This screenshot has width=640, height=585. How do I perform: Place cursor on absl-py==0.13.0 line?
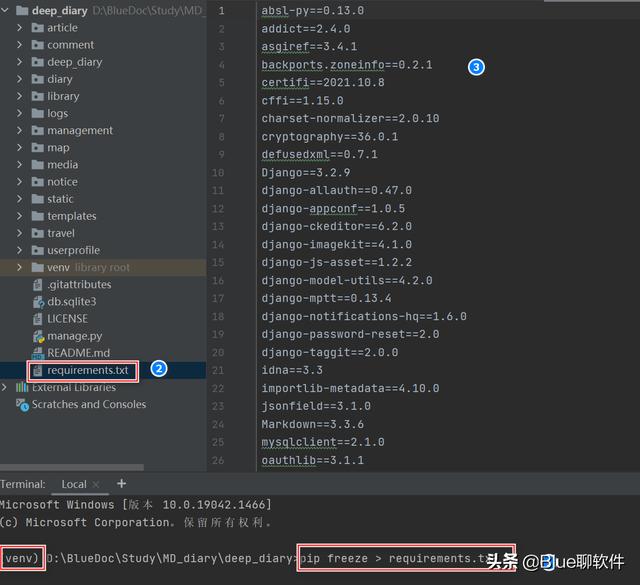[x=313, y=11]
